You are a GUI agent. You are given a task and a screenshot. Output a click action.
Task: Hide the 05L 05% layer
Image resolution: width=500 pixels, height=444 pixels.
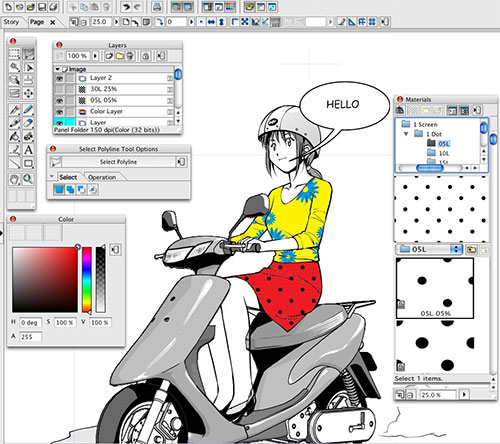60,100
